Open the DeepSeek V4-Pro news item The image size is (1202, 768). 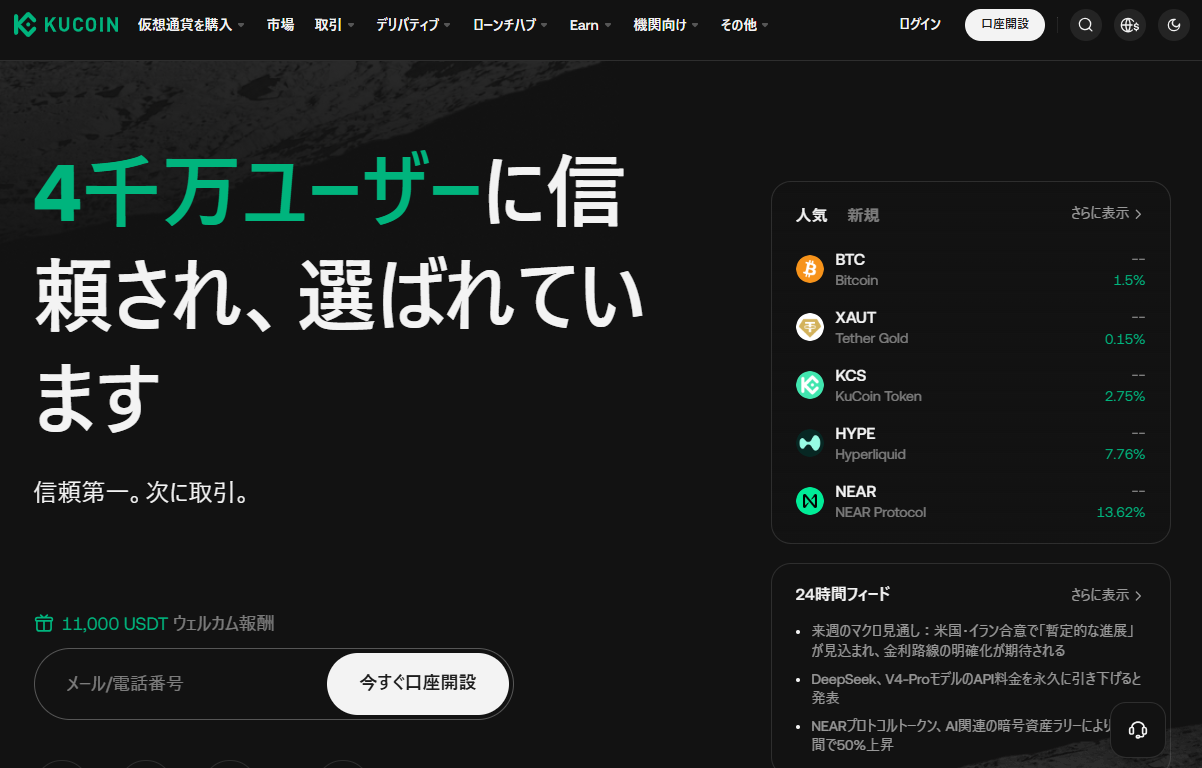click(976, 689)
